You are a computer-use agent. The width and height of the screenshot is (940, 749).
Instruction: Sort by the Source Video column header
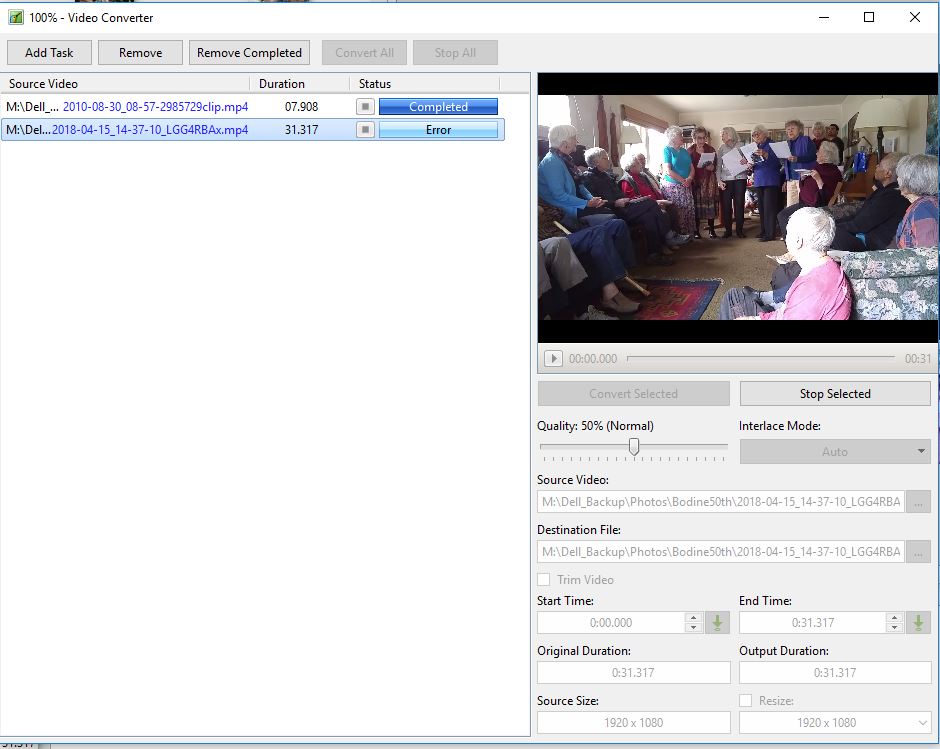tap(44, 84)
